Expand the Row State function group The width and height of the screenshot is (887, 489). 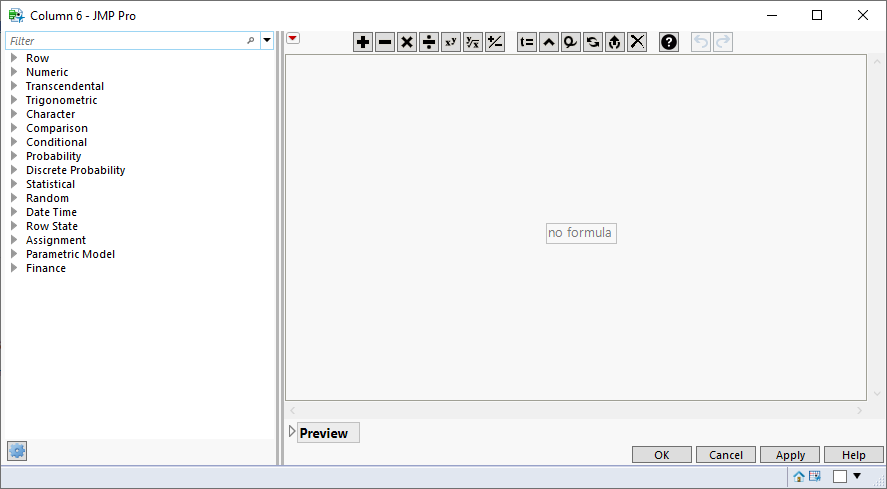pyautogui.click(x=14, y=226)
